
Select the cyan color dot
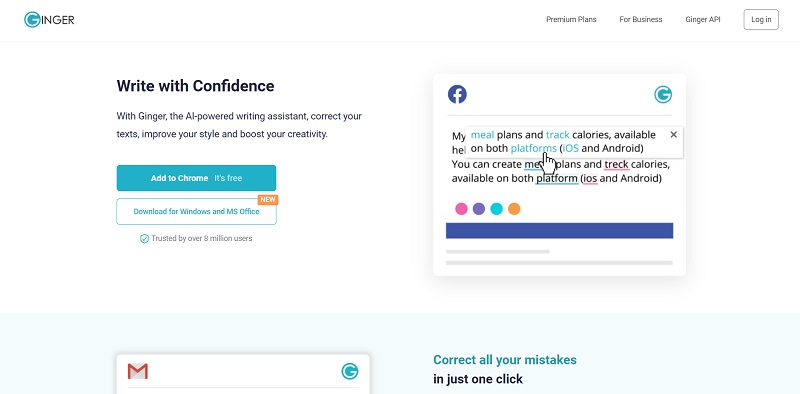click(496, 209)
